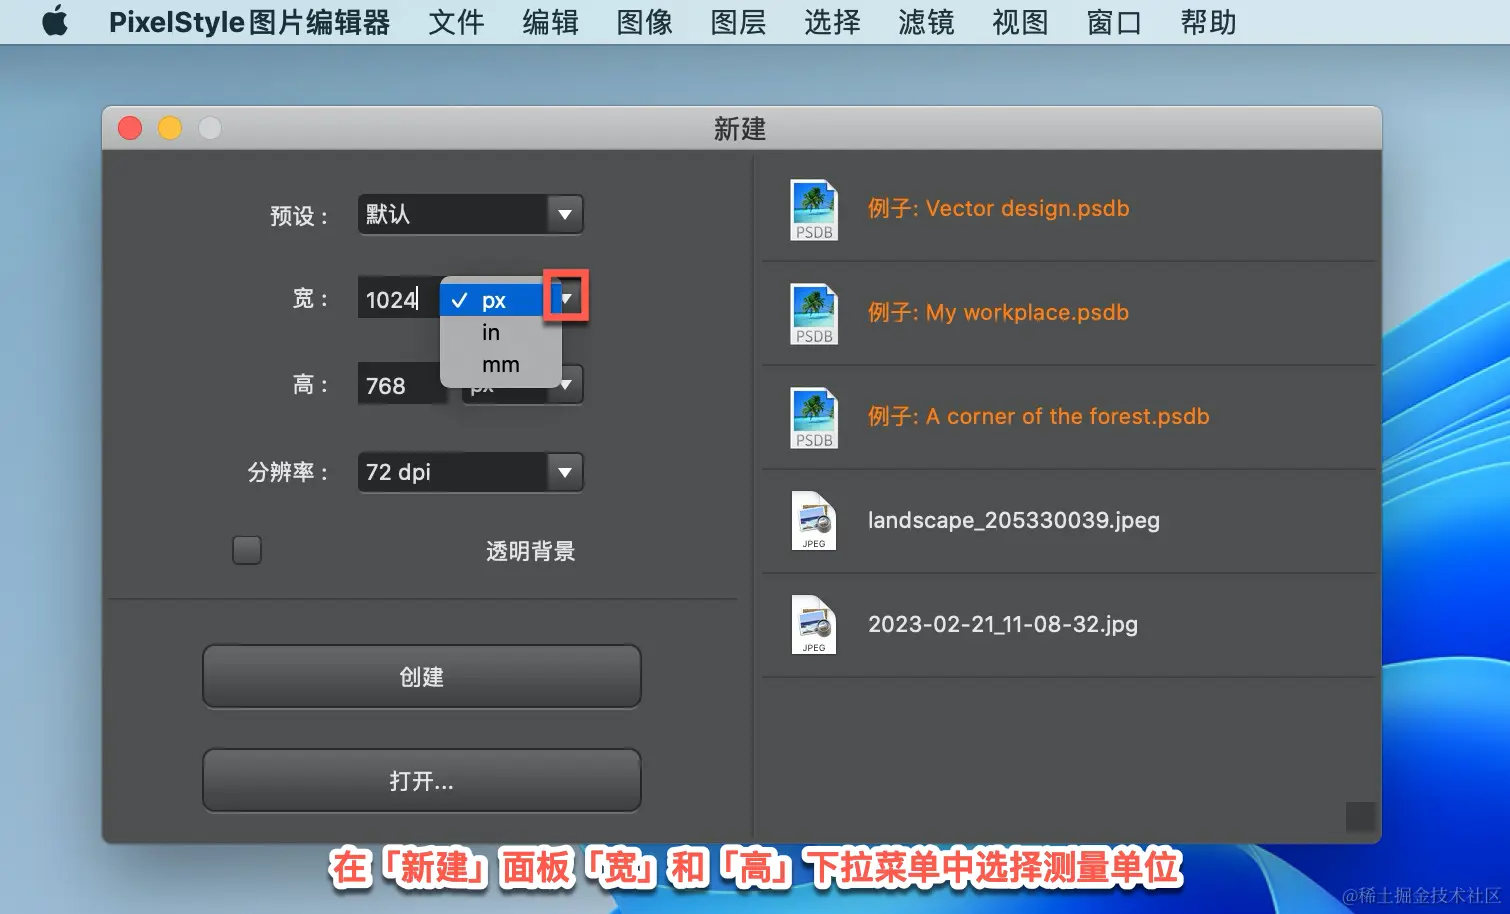Select the landscape_205330039.jpeg file icon

pyautogui.click(x=814, y=521)
